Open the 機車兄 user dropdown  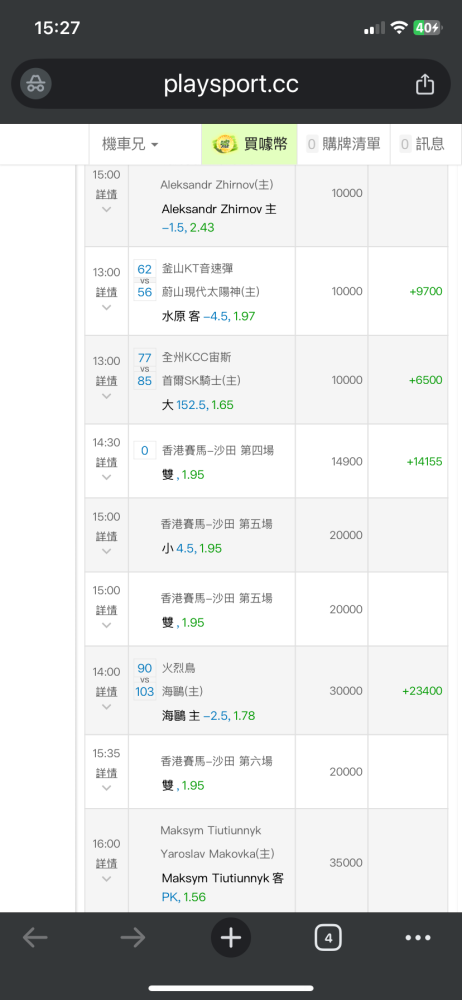(130, 144)
